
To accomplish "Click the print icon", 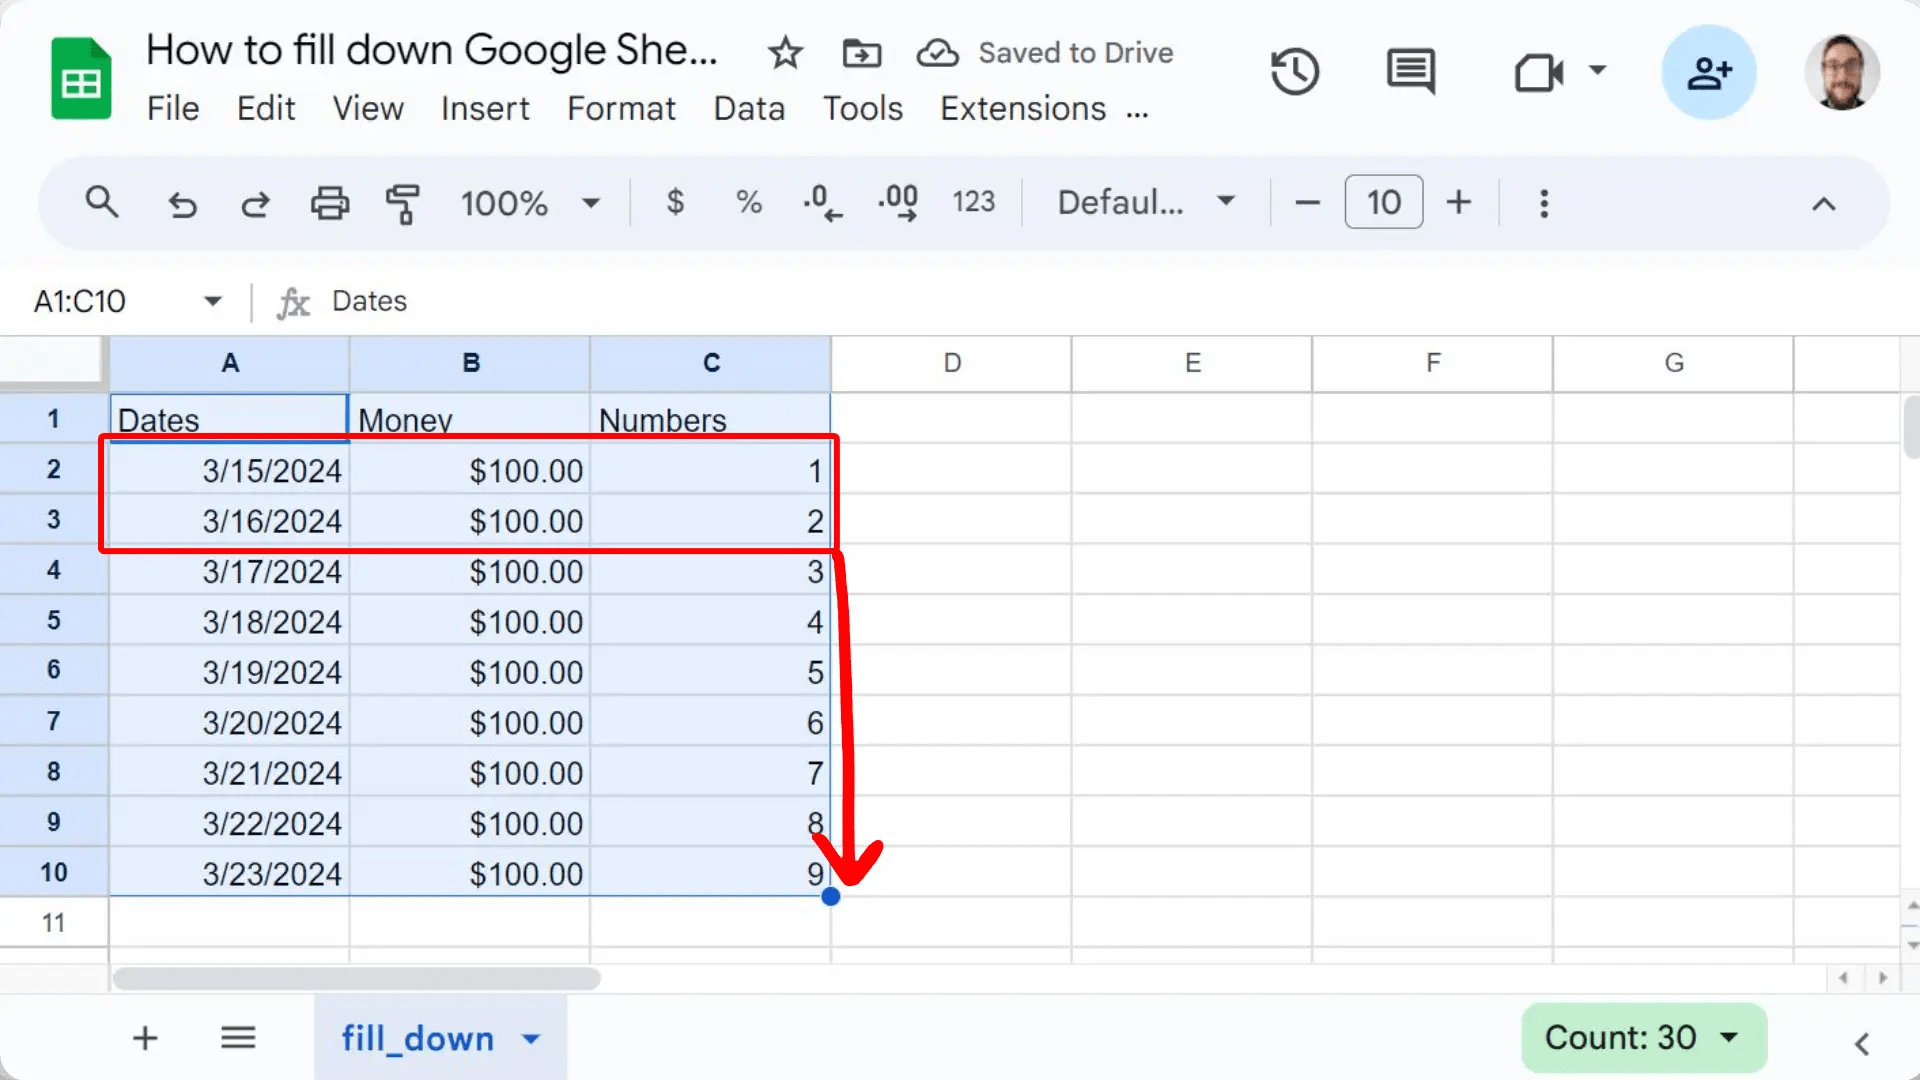I will [329, 204].
